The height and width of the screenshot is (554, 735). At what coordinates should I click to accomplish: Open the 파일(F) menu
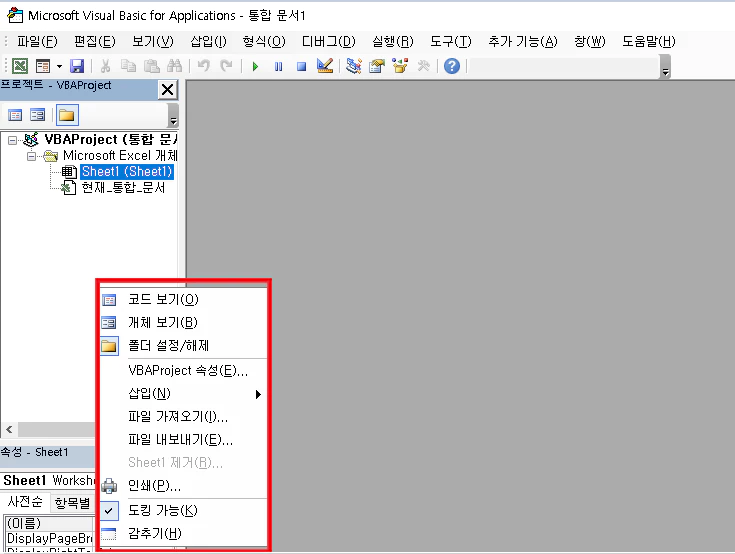[x=37, y=41]
